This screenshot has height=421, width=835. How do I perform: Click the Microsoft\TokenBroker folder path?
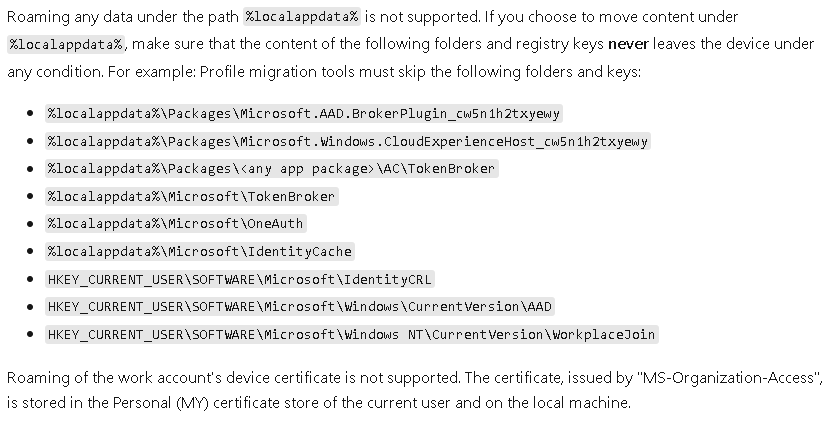192,196
